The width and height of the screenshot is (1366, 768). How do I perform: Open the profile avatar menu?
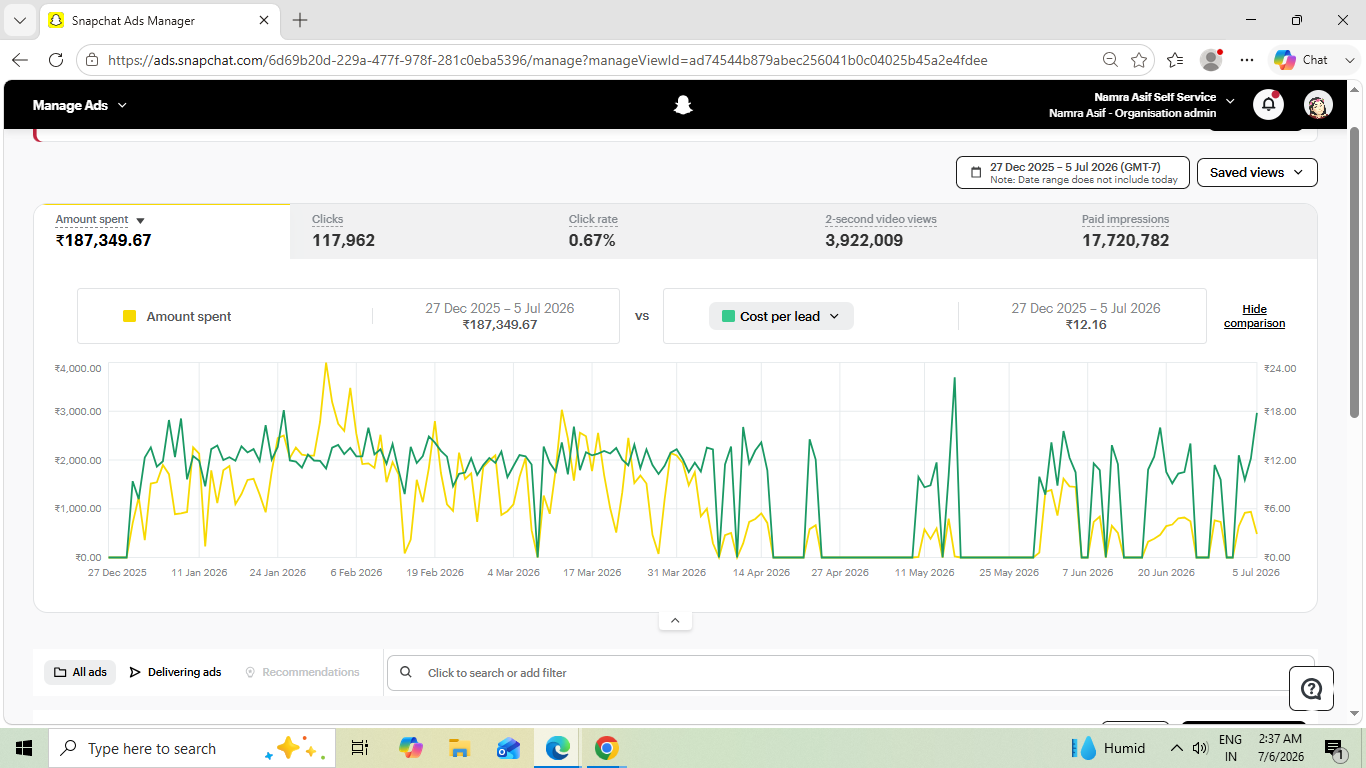(1318, 104)
